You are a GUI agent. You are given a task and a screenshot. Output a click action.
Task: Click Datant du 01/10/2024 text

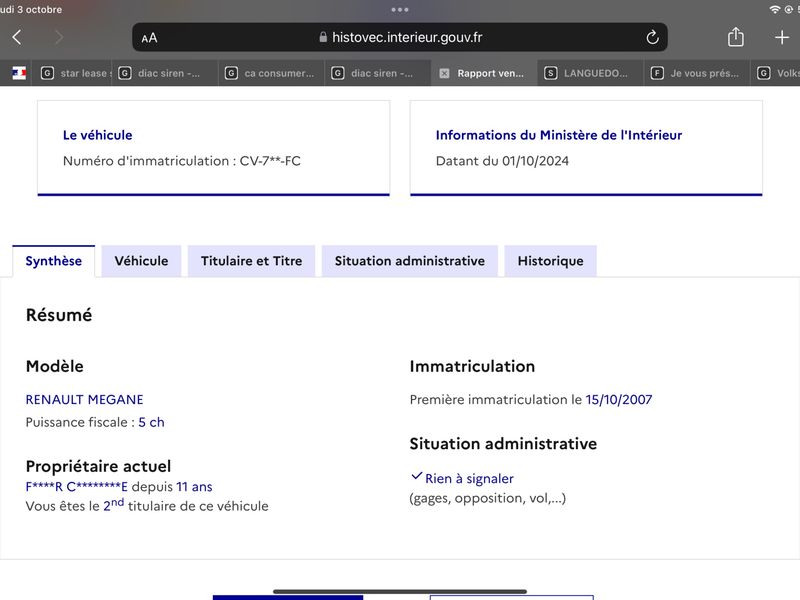click(x=502, y=161)
